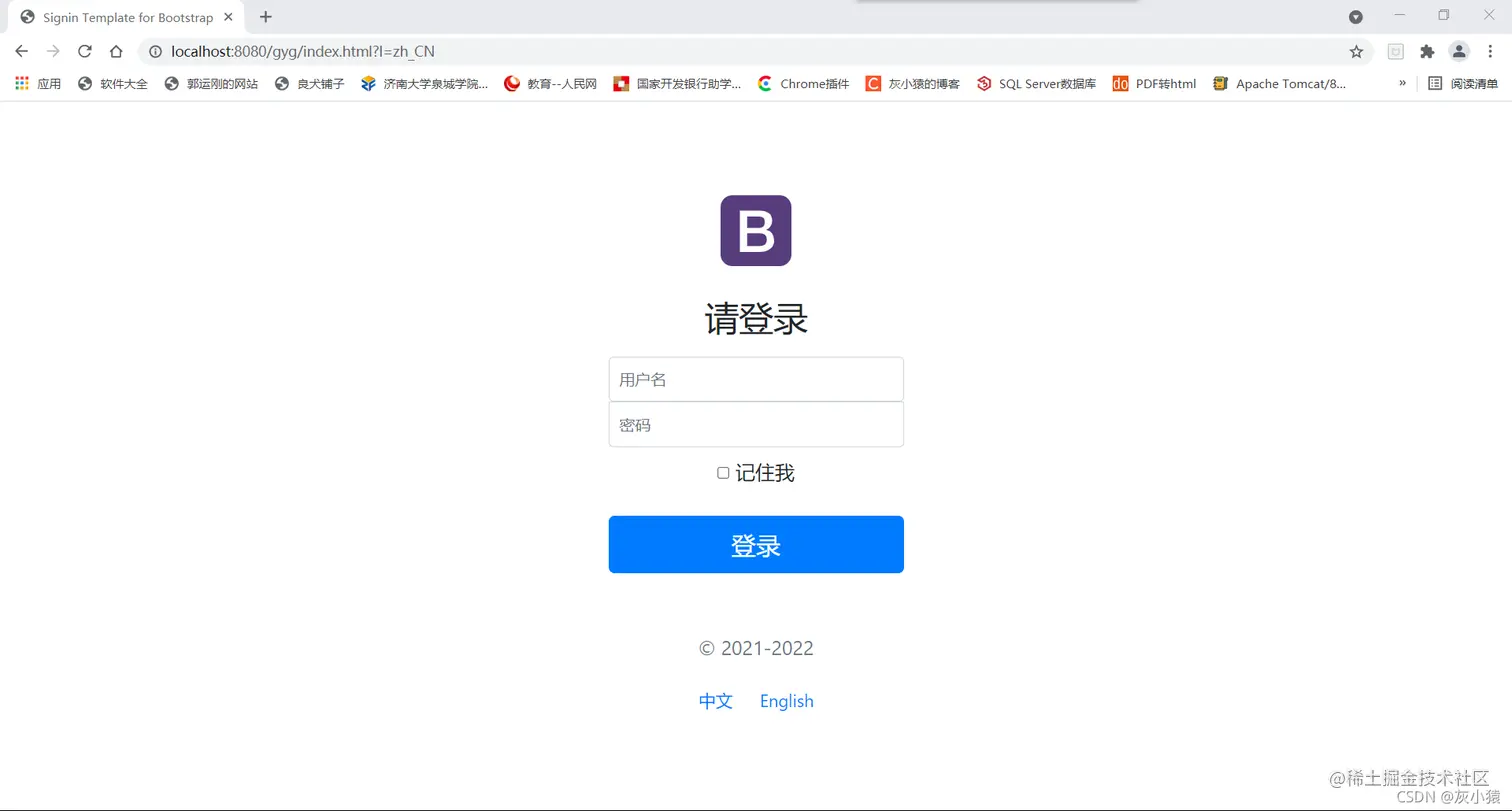Open a new tab with plus button

click(265, 17)
